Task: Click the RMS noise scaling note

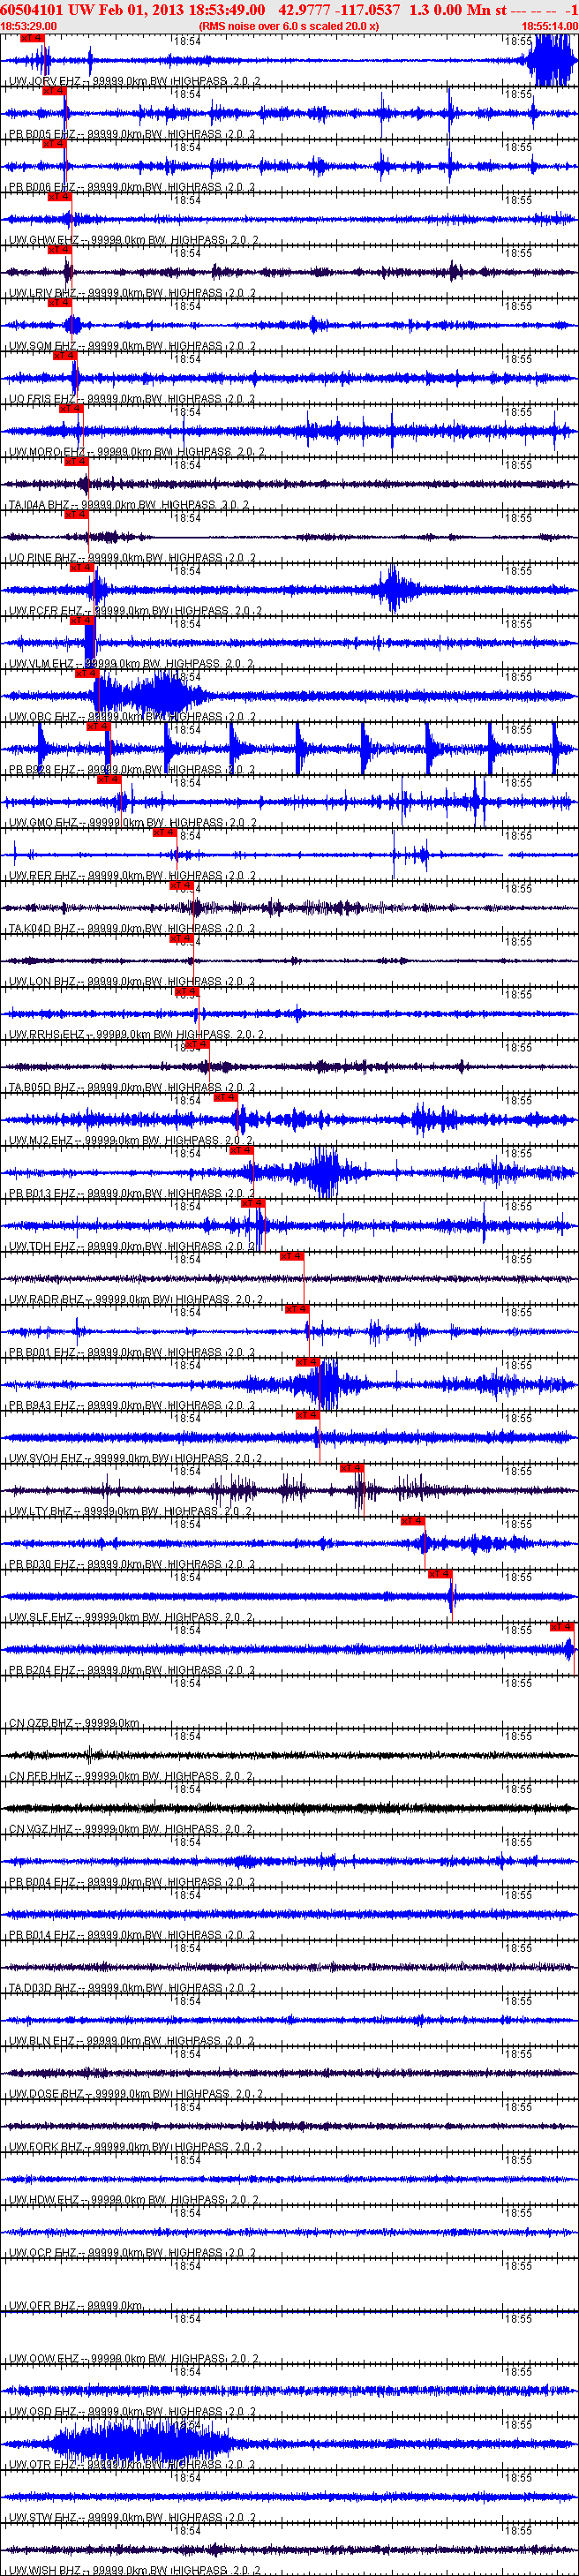Action: pos(289,26)
